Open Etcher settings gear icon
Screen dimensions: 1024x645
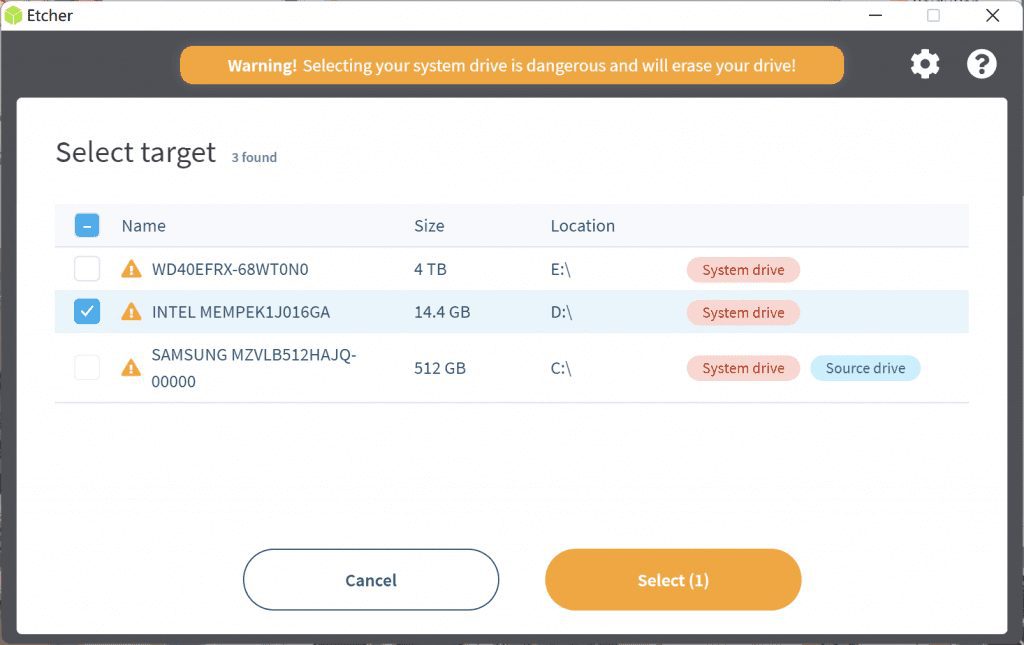click(925, 65)
